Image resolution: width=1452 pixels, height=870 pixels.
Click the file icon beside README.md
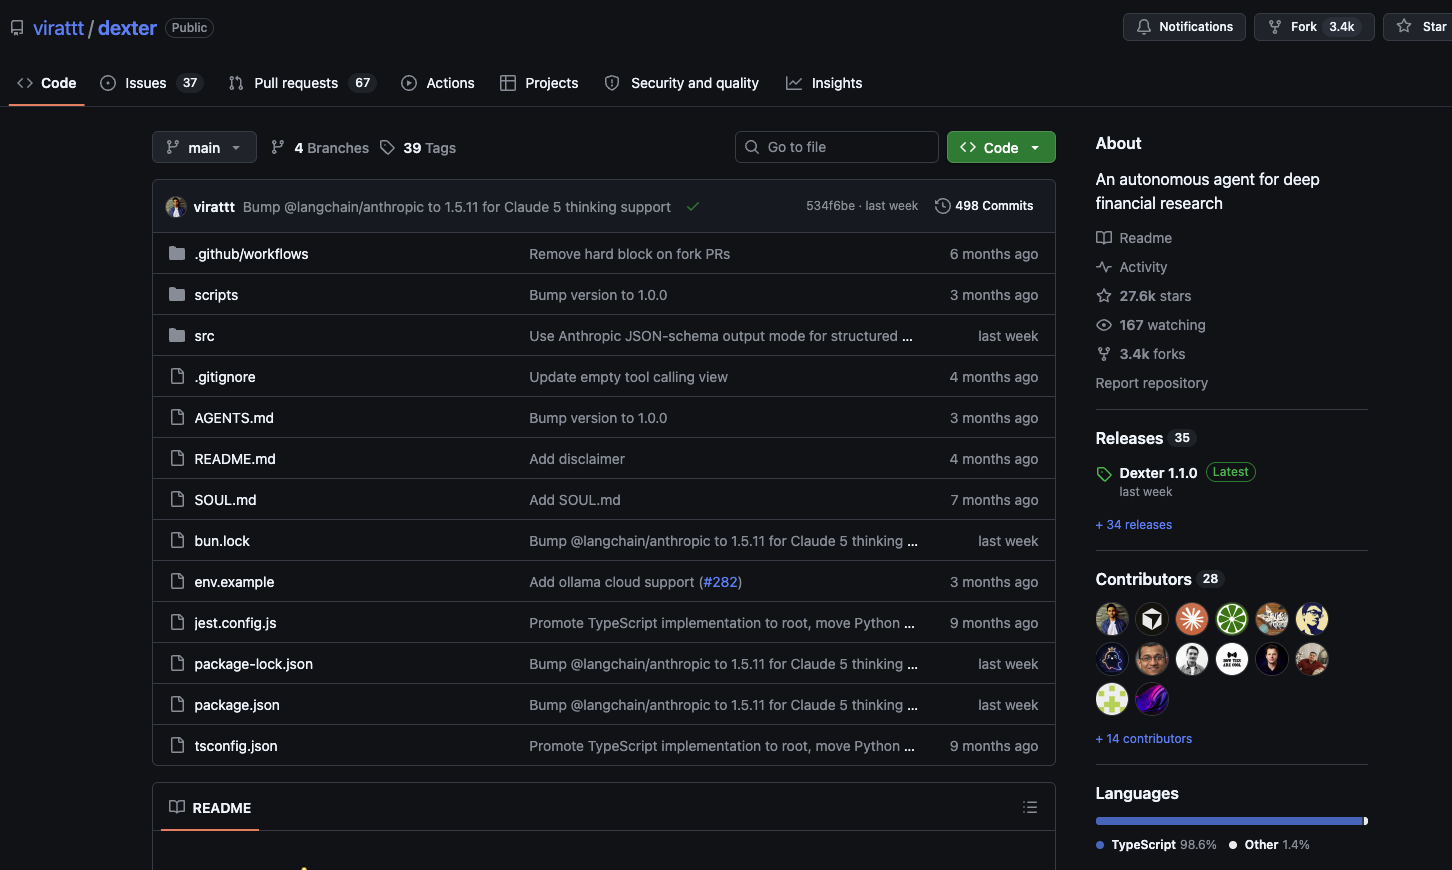click(x=177, y=458)
